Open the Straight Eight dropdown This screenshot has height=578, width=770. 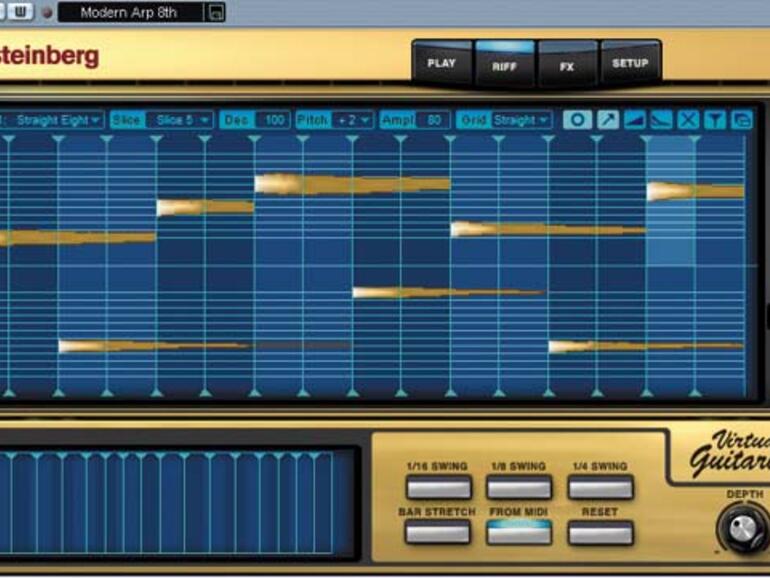[59, 120]
